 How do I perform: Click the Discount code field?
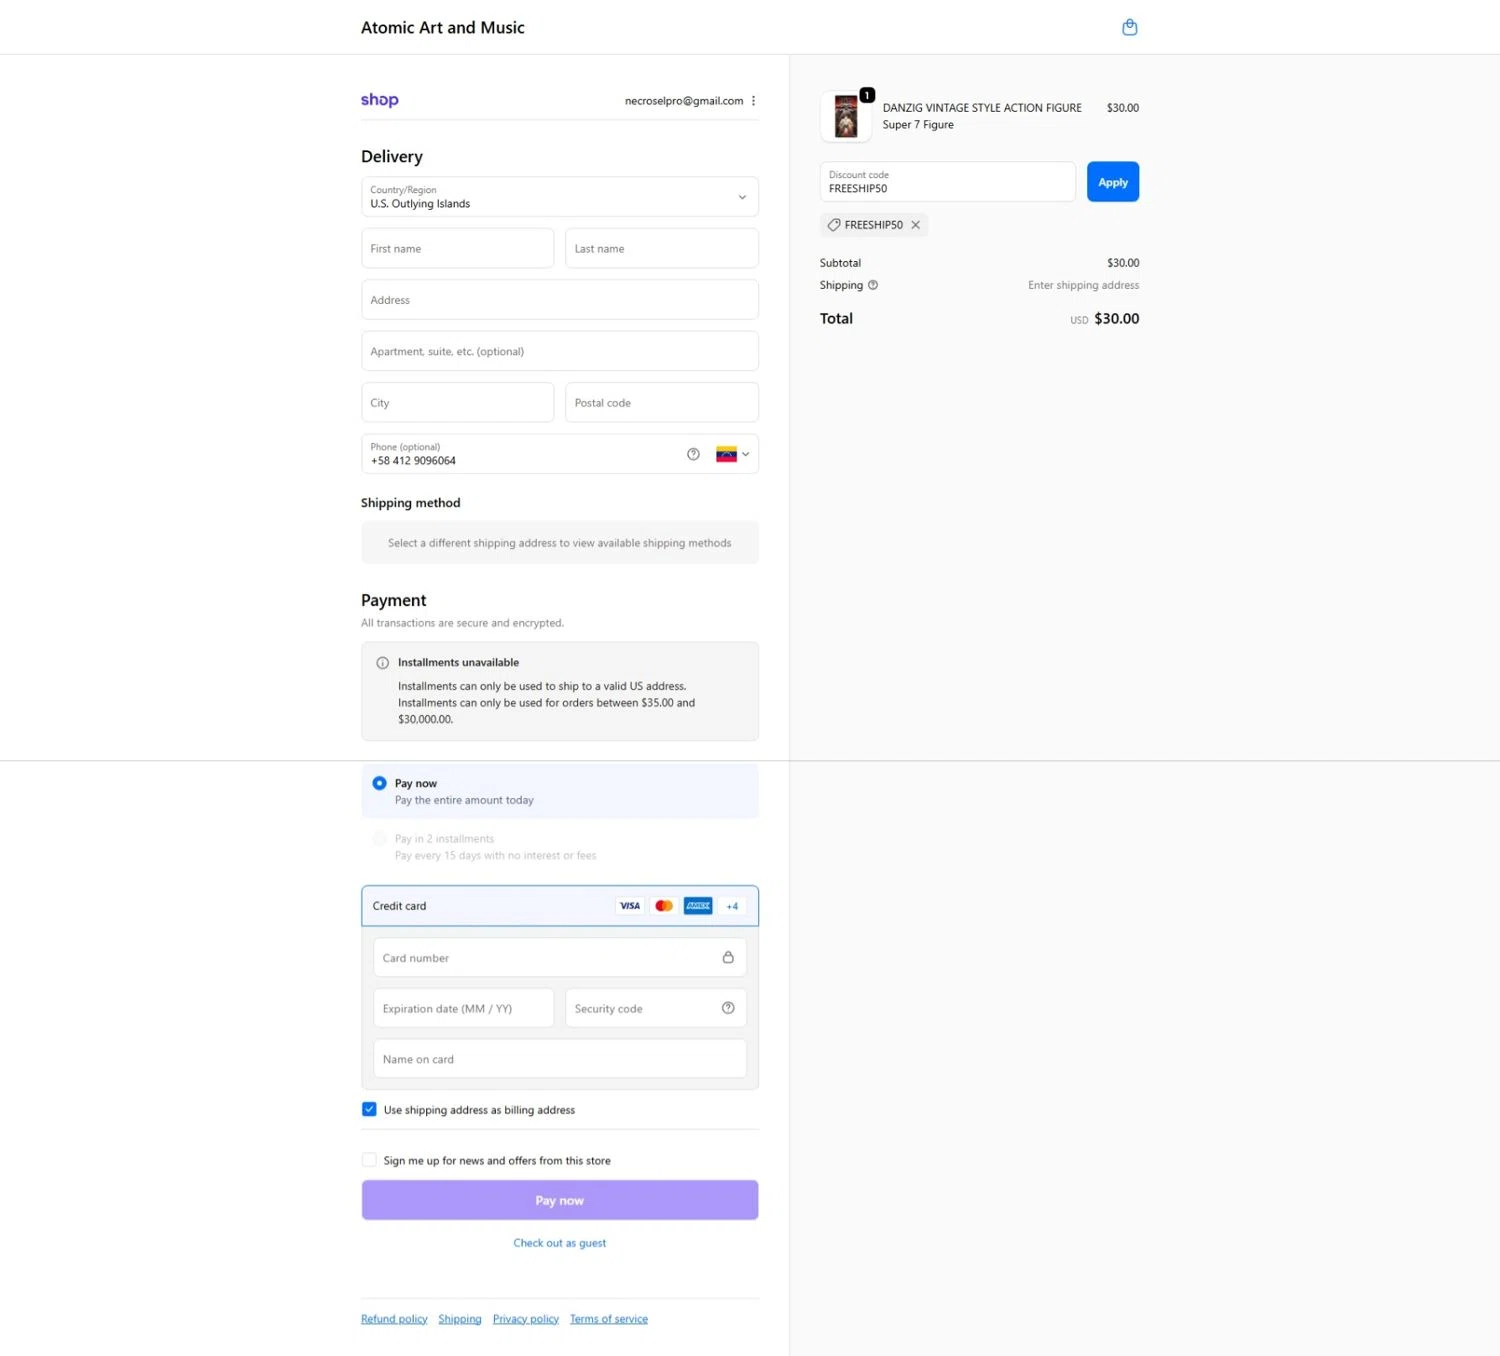(948, 182)
